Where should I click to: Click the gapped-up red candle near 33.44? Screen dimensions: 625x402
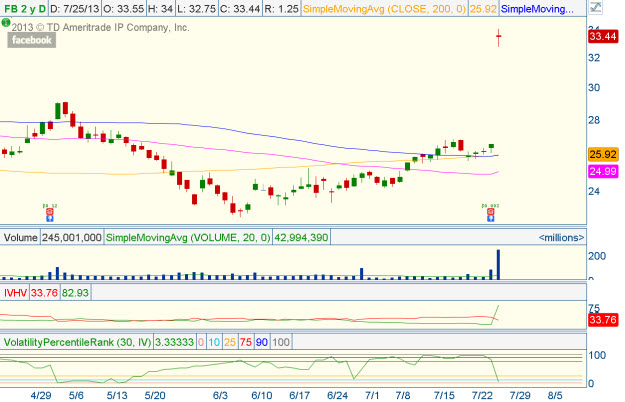(498, 38)
